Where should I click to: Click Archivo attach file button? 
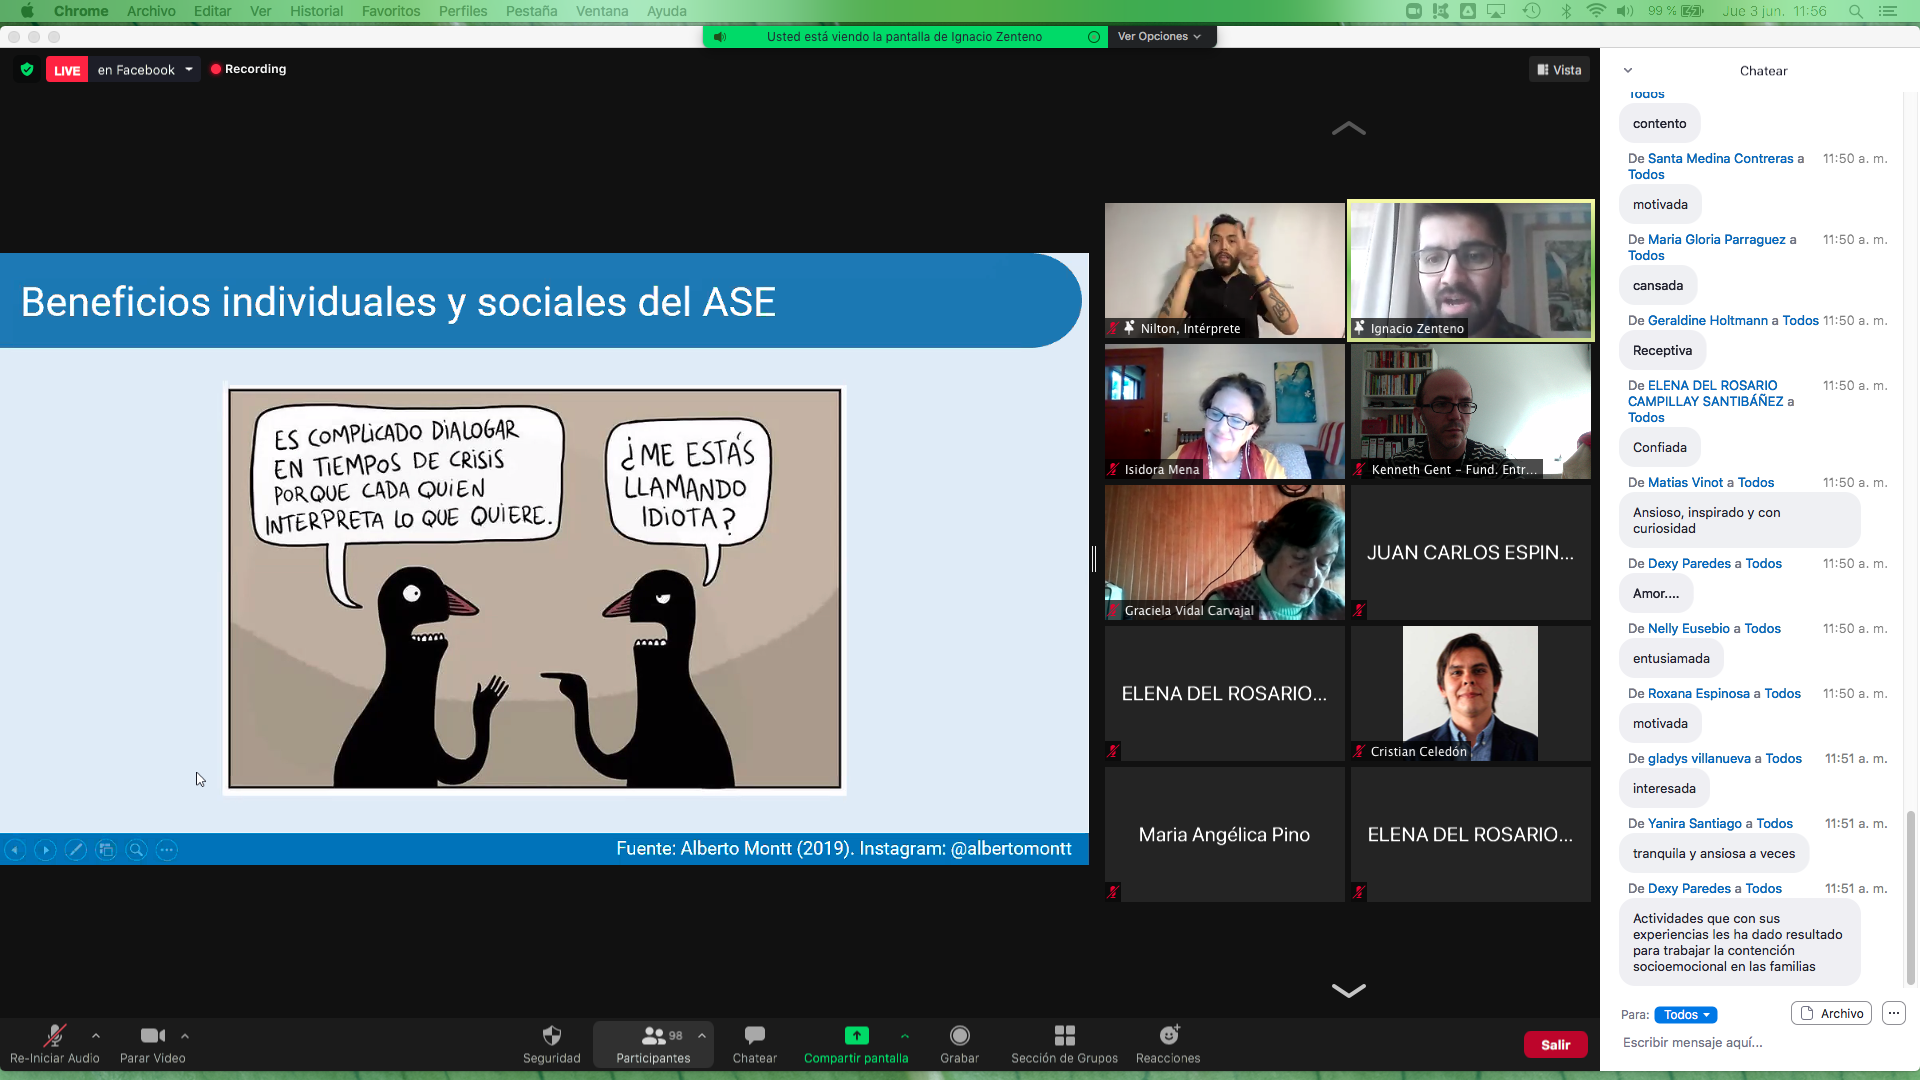click(1831, 1013)
